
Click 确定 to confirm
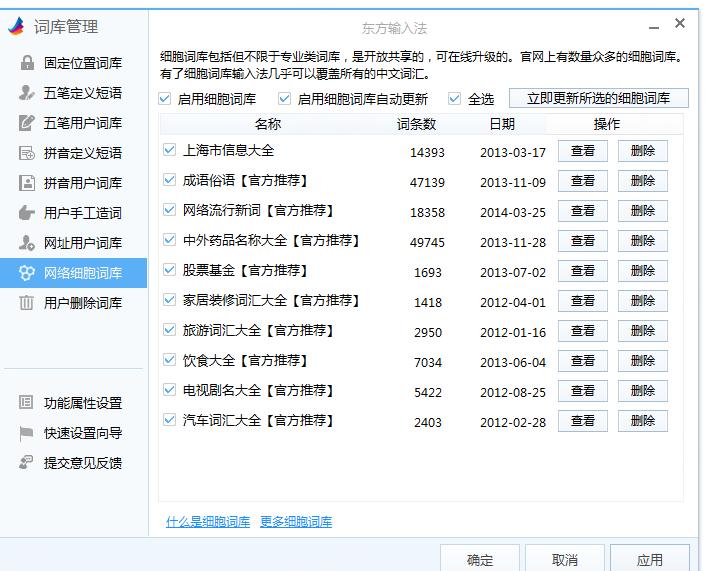pos(480,559)
